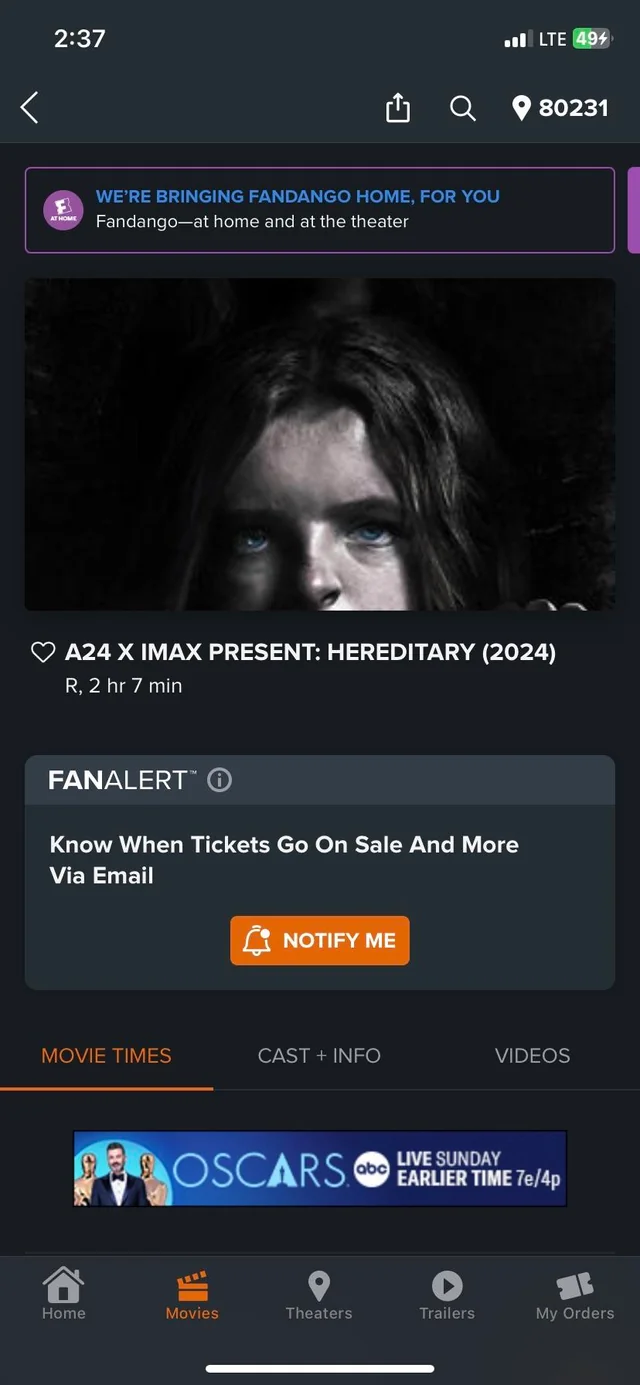The width and height of the screenshot is (640, 1385).
Task: Open FanAlert info icon
Action: 219,780
